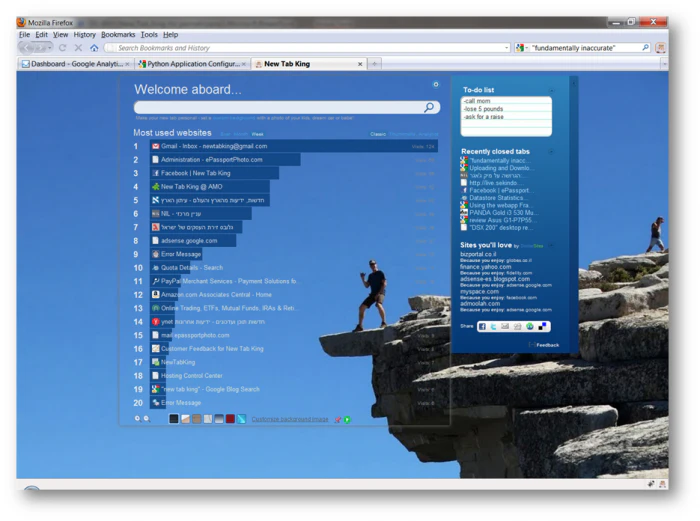Select the dark red background swatch
The image size is (700, 521).
230,419
